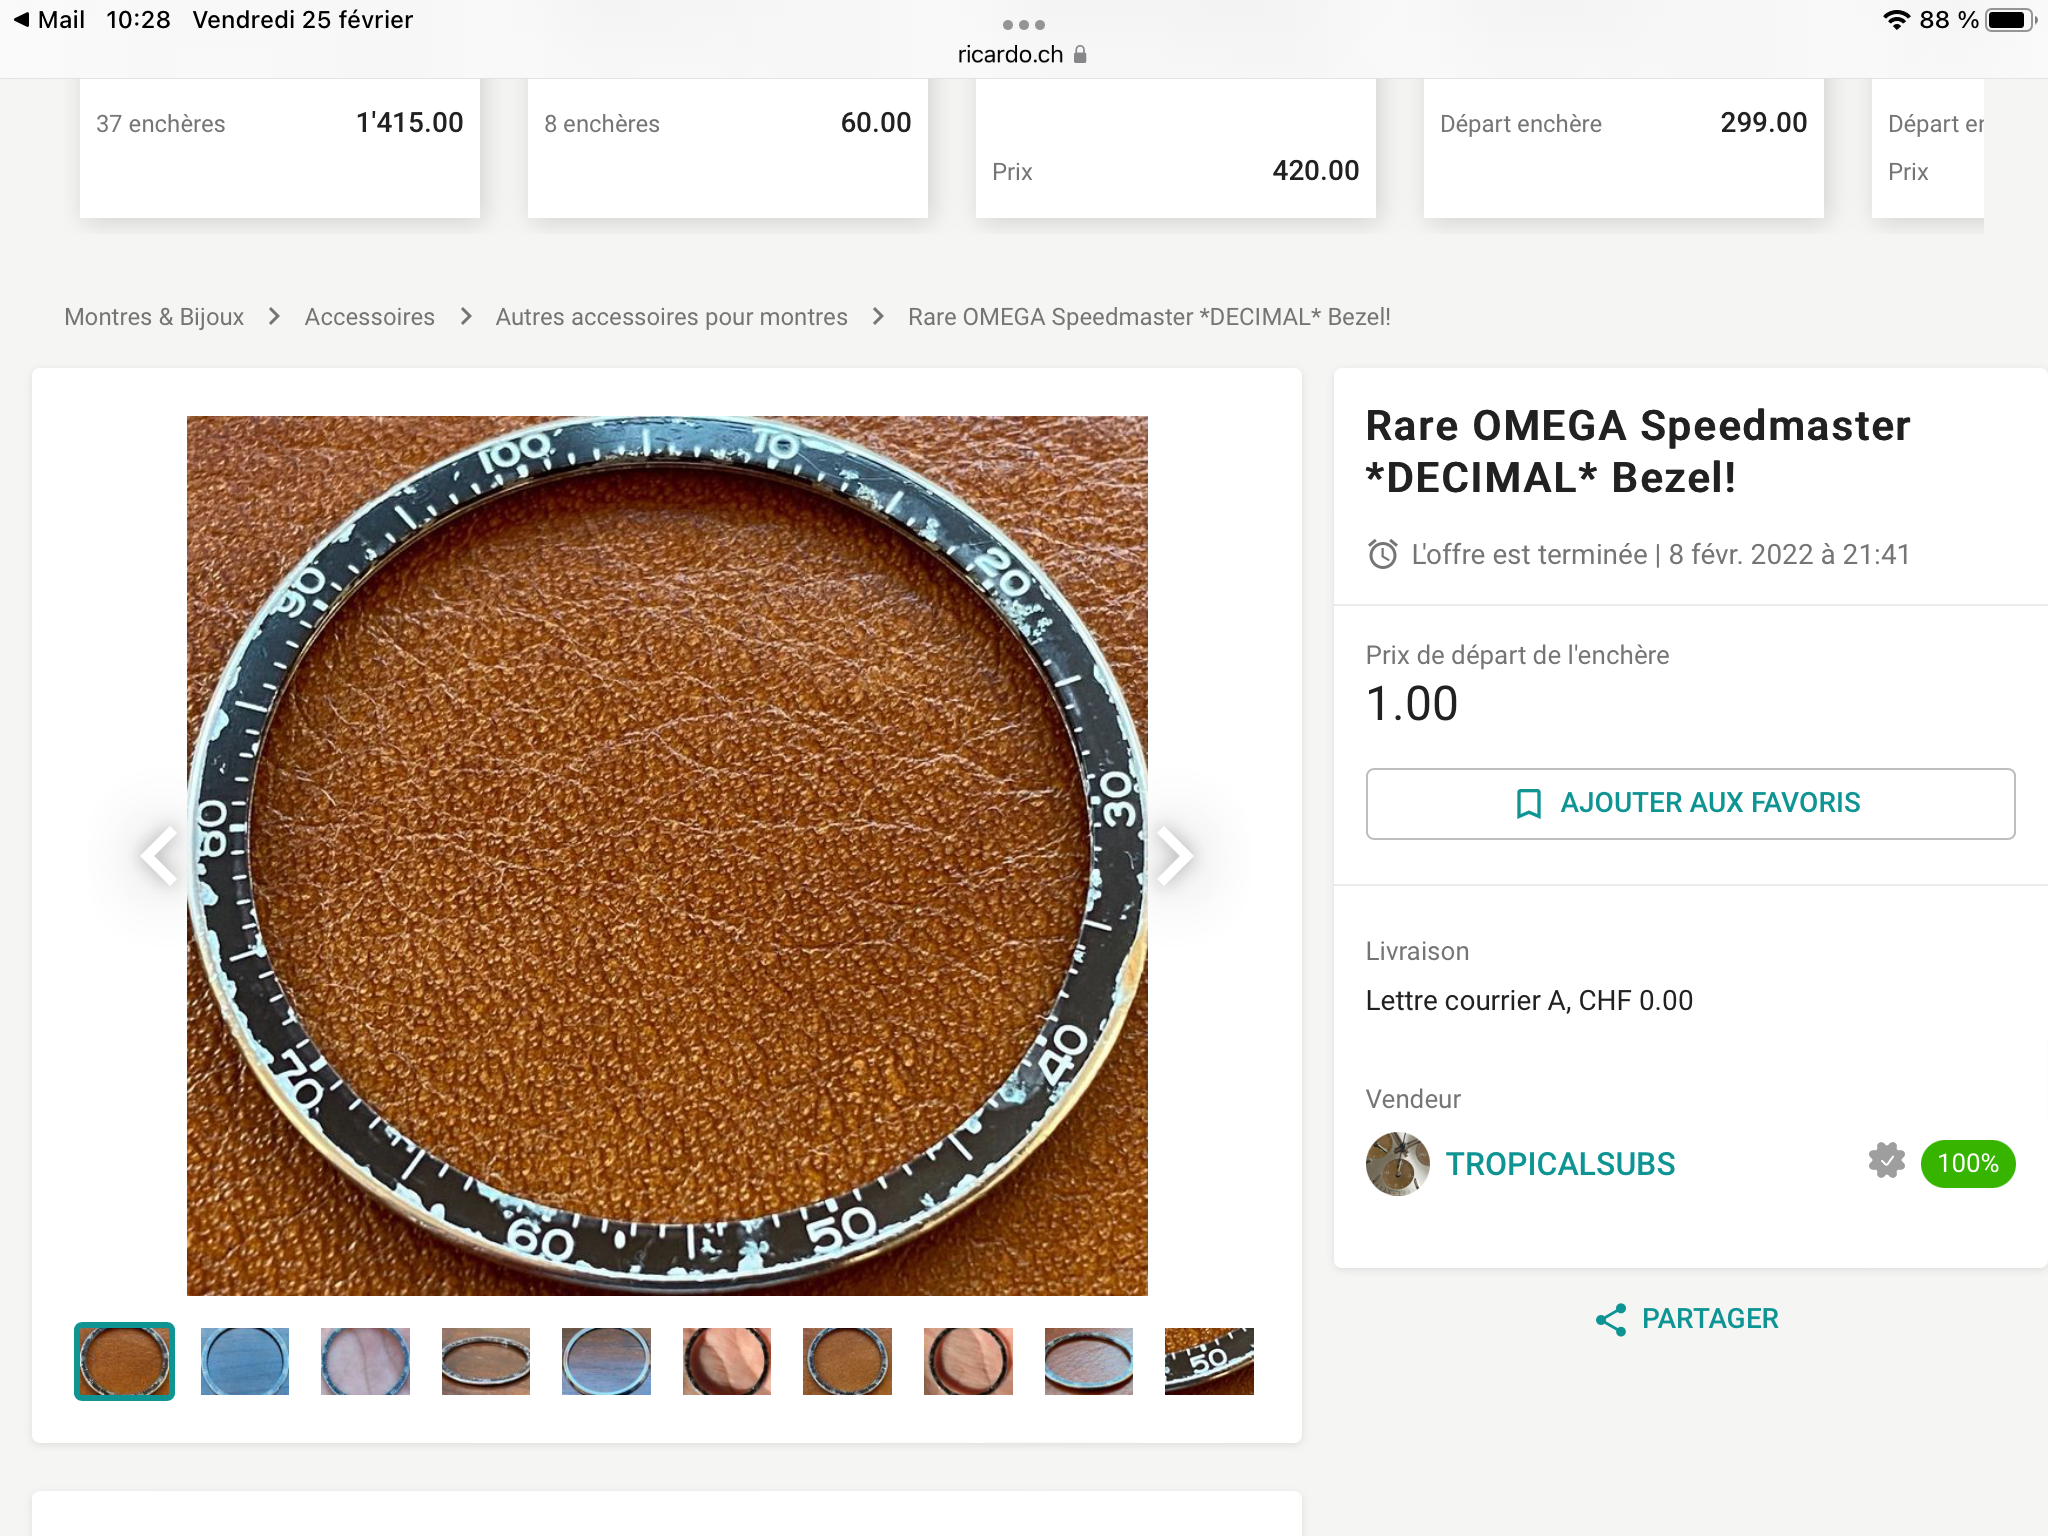Select the last thumbnail showing 50 closeup
Screen dimensions: 2048x1536
click(1209, 1361)
